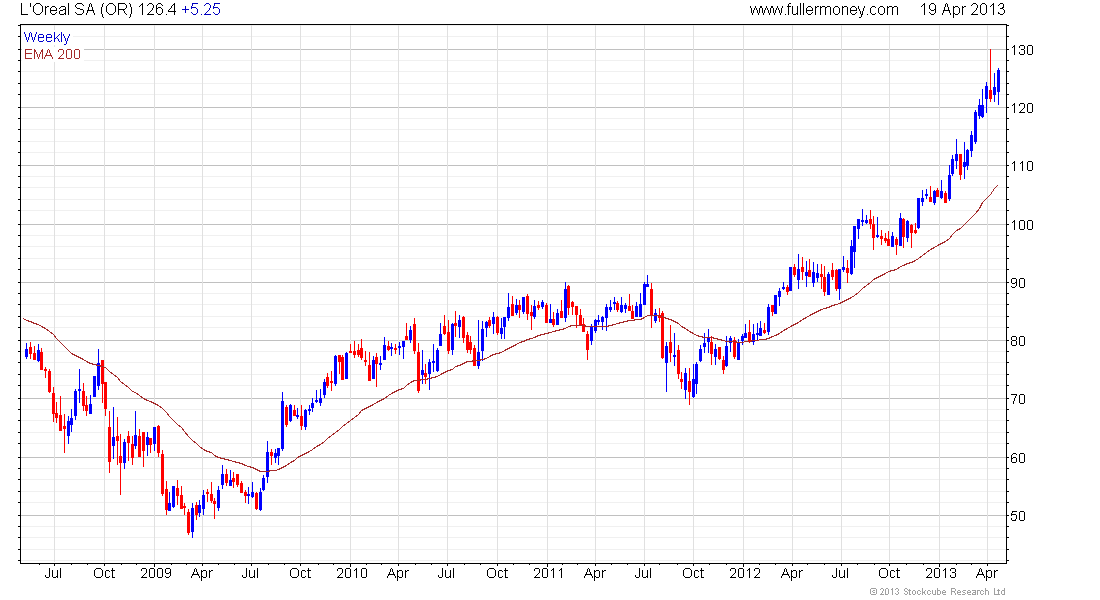1100x600 pixels.
Task: Click the Oct label just before 2010
Action: coord(300,573)
